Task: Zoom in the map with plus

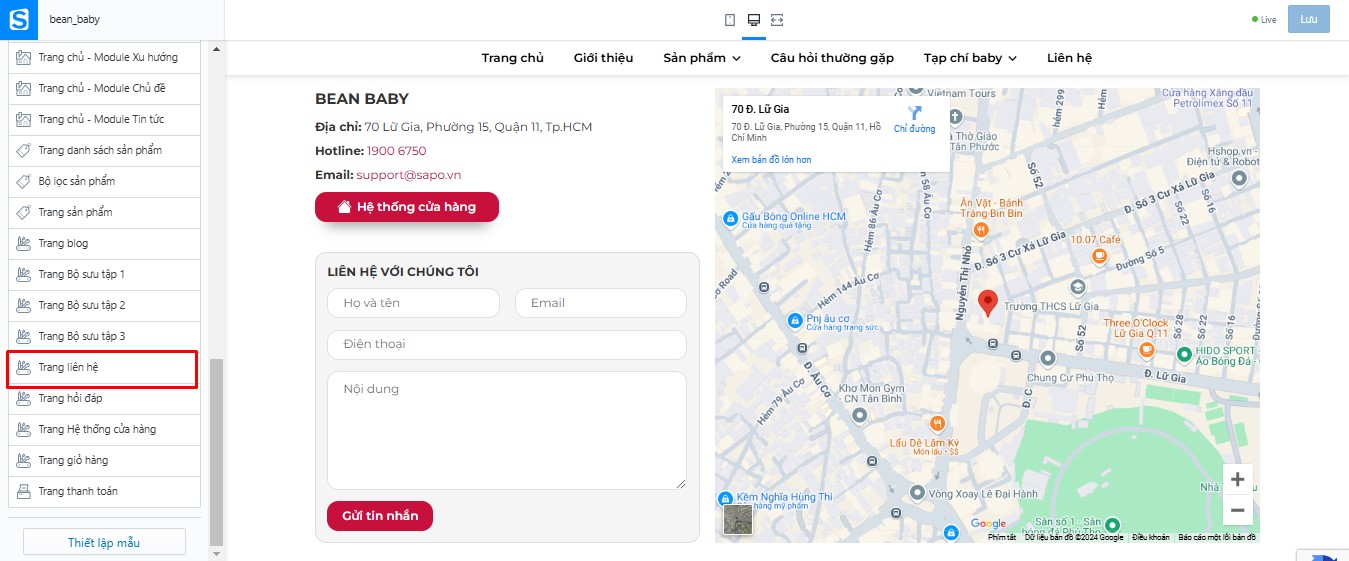Action: [1237, 479]
